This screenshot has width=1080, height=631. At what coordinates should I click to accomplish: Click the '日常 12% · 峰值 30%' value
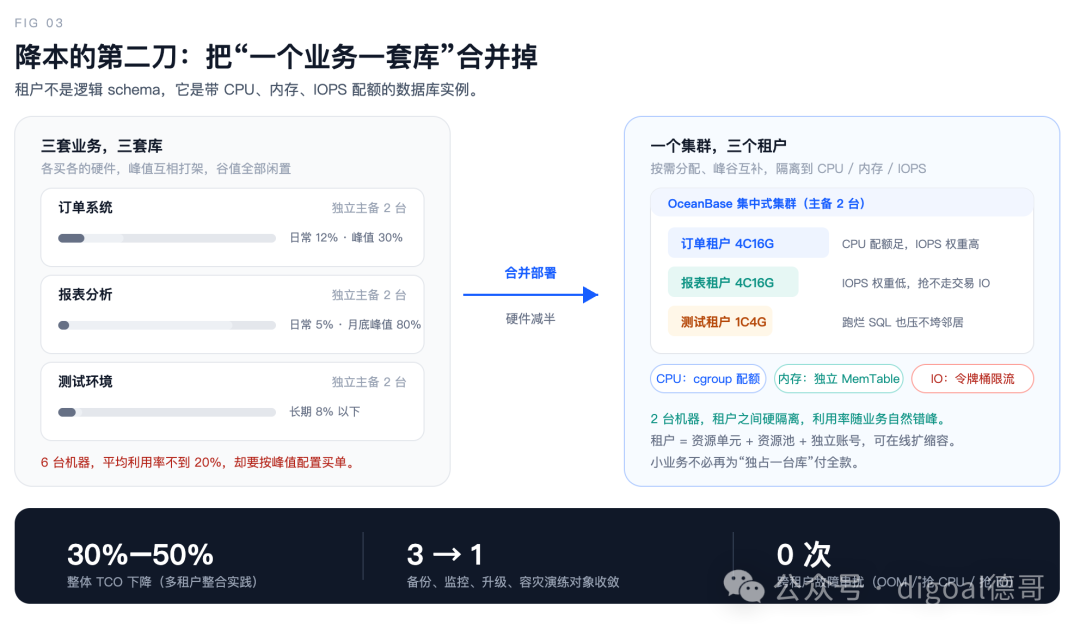pyautogui.click(x=346, y=238)
